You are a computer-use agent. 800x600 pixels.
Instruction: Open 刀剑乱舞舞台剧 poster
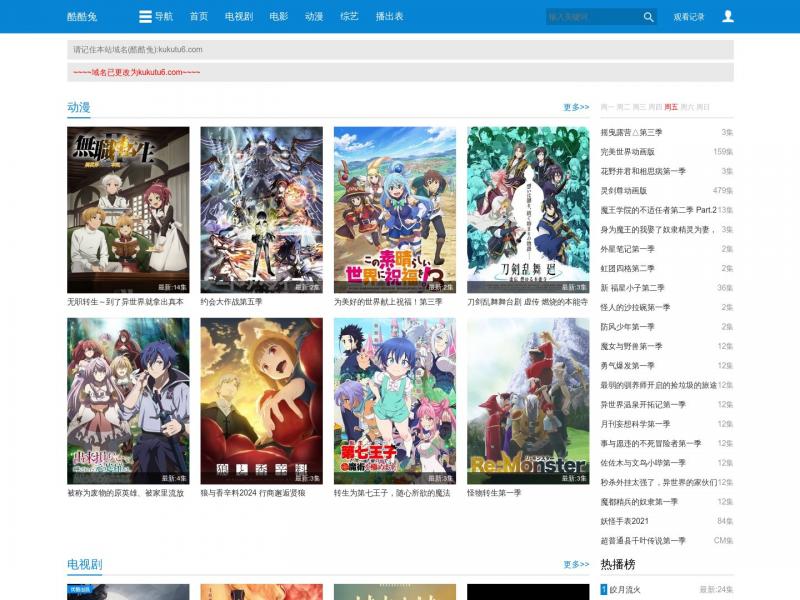pyautogui.click(x=528, y=210)
